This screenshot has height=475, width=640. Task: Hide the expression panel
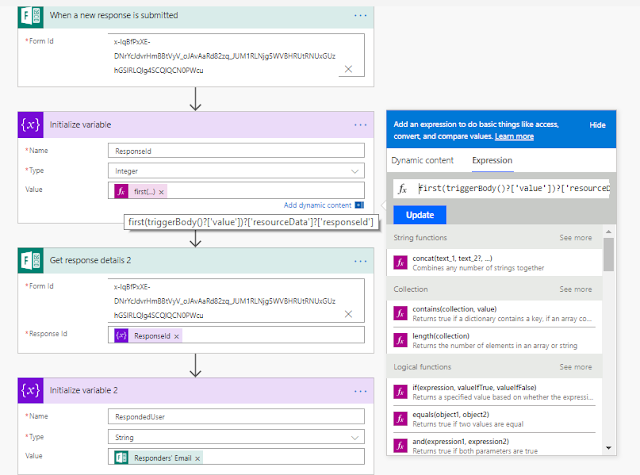(x=597, y=125)
